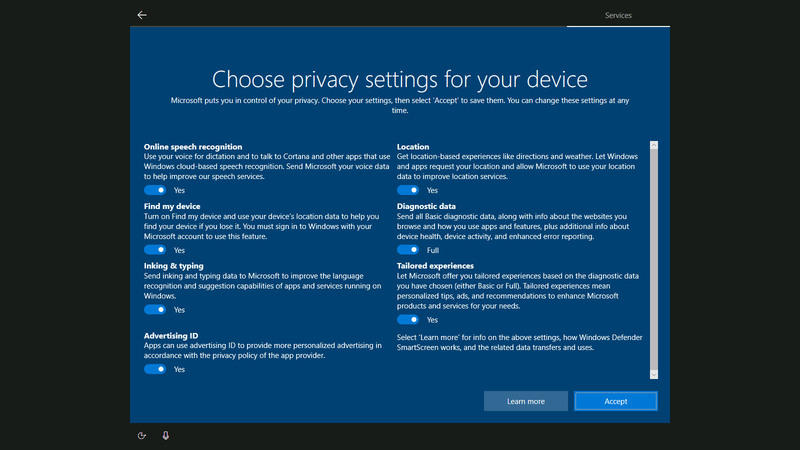Screen dimensions: 800x450
Task: Click the Learn more button
Action: 525,401
